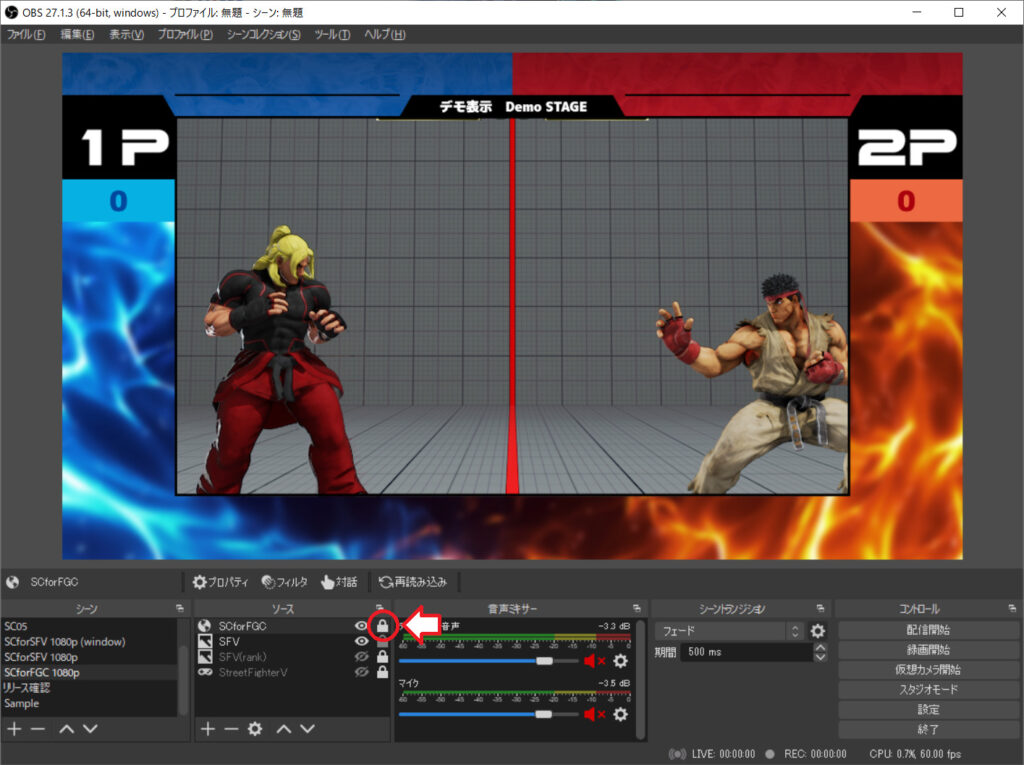Open the プロファイル(P) menu
Viewport: 1024px width, 765px height.
pyautogui.click(x=185, y=35)
